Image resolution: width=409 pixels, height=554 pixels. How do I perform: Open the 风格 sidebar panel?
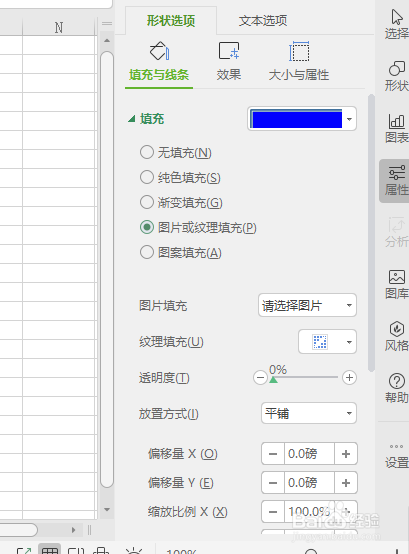397,336
